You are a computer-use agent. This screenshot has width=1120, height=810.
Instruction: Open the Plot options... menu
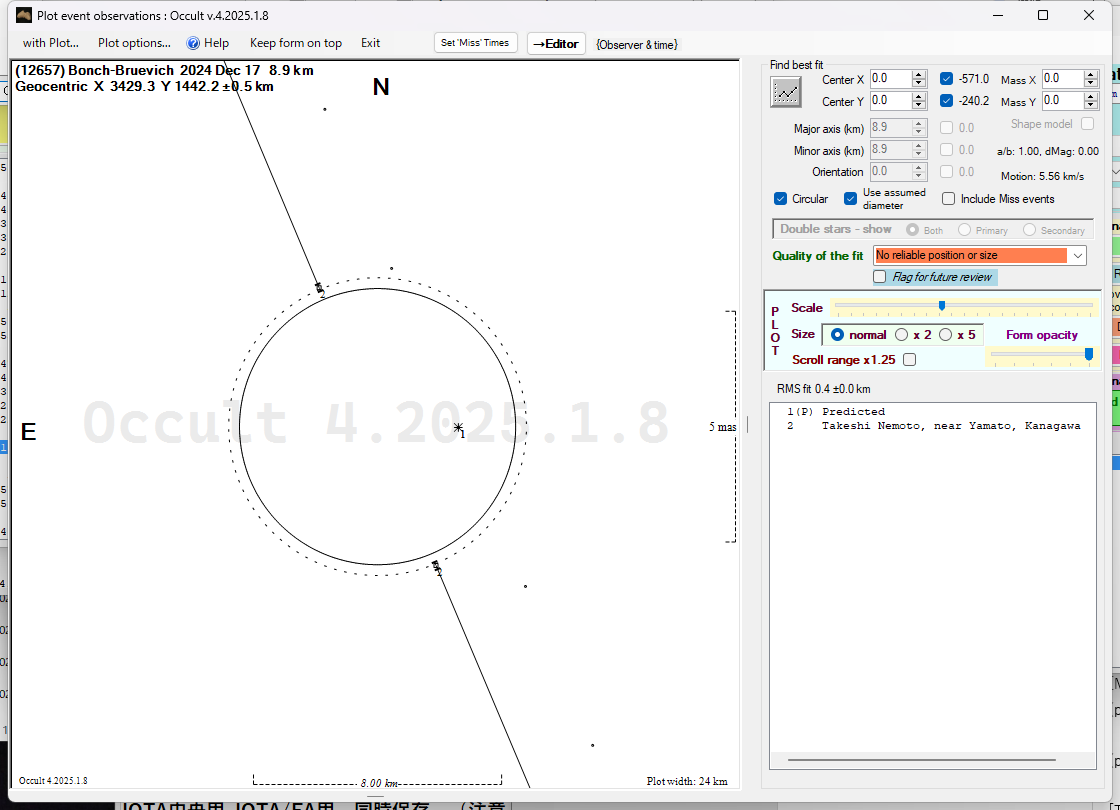point(134,43)
